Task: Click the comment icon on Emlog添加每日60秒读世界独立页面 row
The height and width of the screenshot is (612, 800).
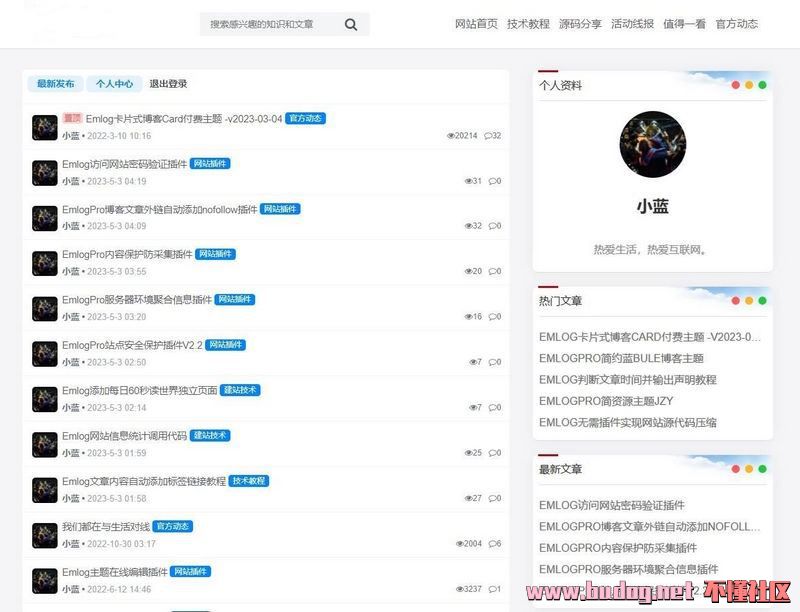Action: [492, 407]
